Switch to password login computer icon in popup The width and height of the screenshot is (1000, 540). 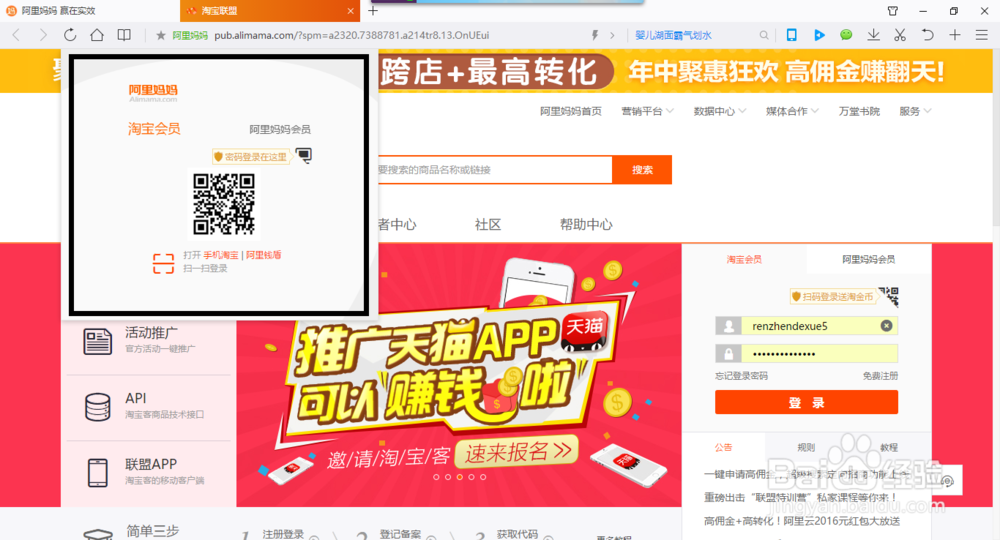click(x=304, y=156)
